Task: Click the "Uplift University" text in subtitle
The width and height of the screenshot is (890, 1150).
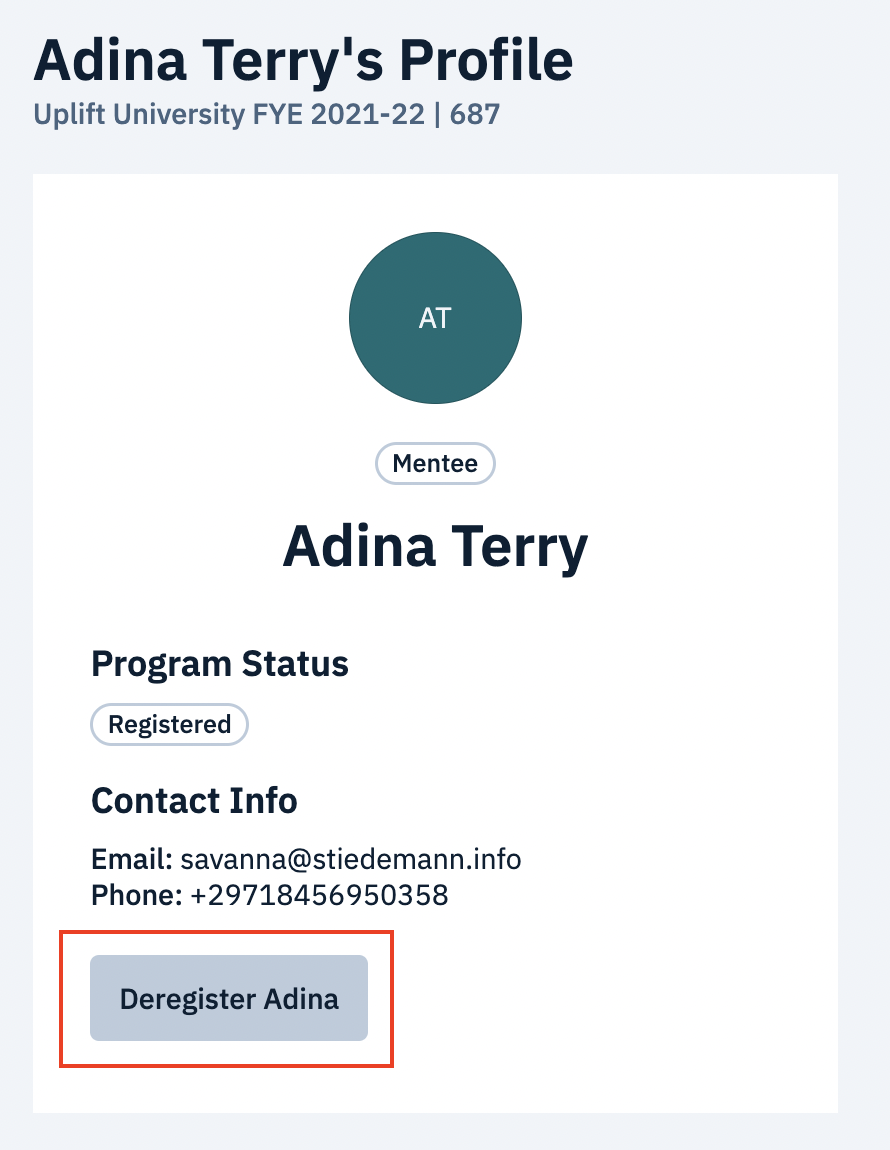Action: 138,114
